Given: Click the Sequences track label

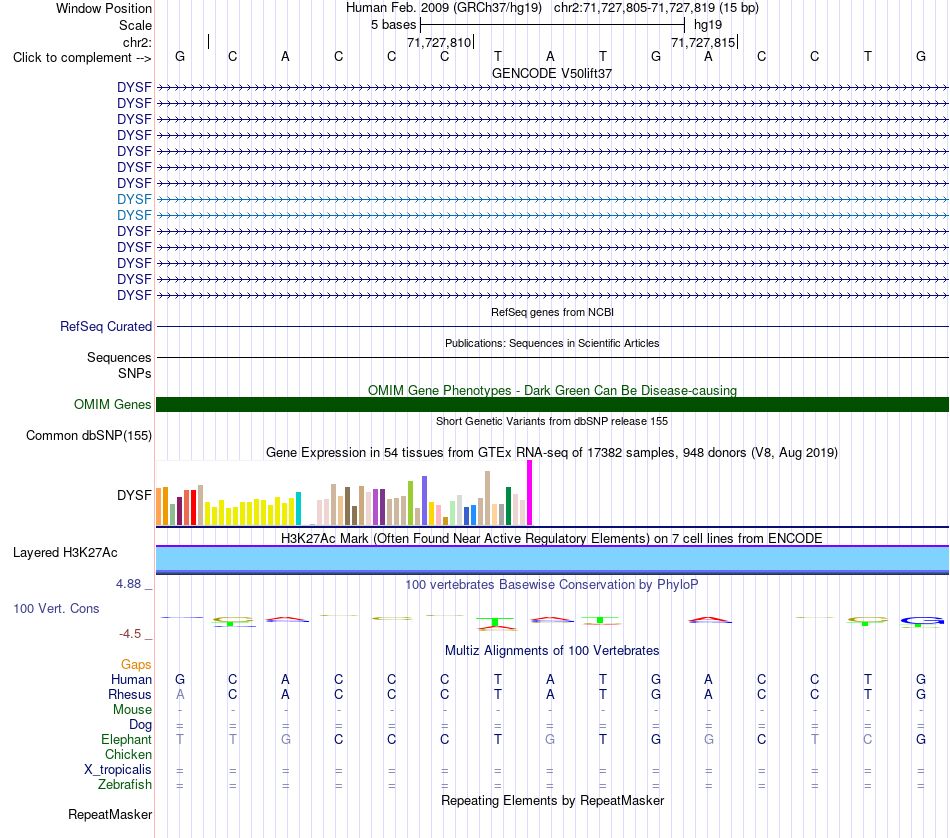Looking at the screenshot, I should pos(119,357).
